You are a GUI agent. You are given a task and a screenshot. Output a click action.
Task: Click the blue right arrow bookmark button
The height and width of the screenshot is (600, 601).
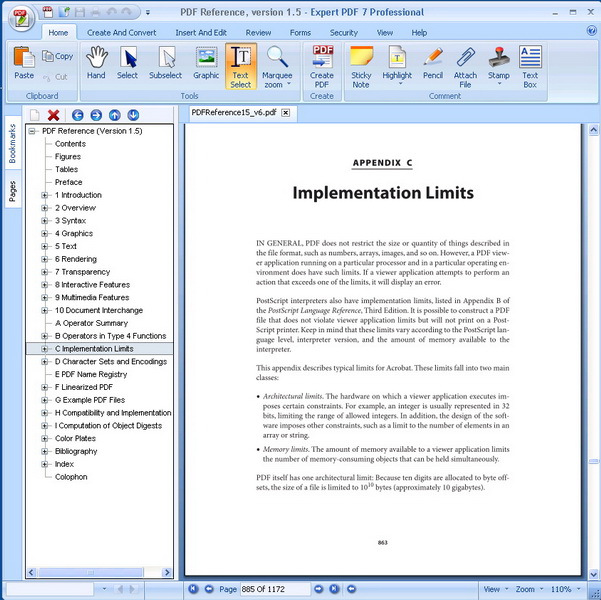[x=96, y=115]
